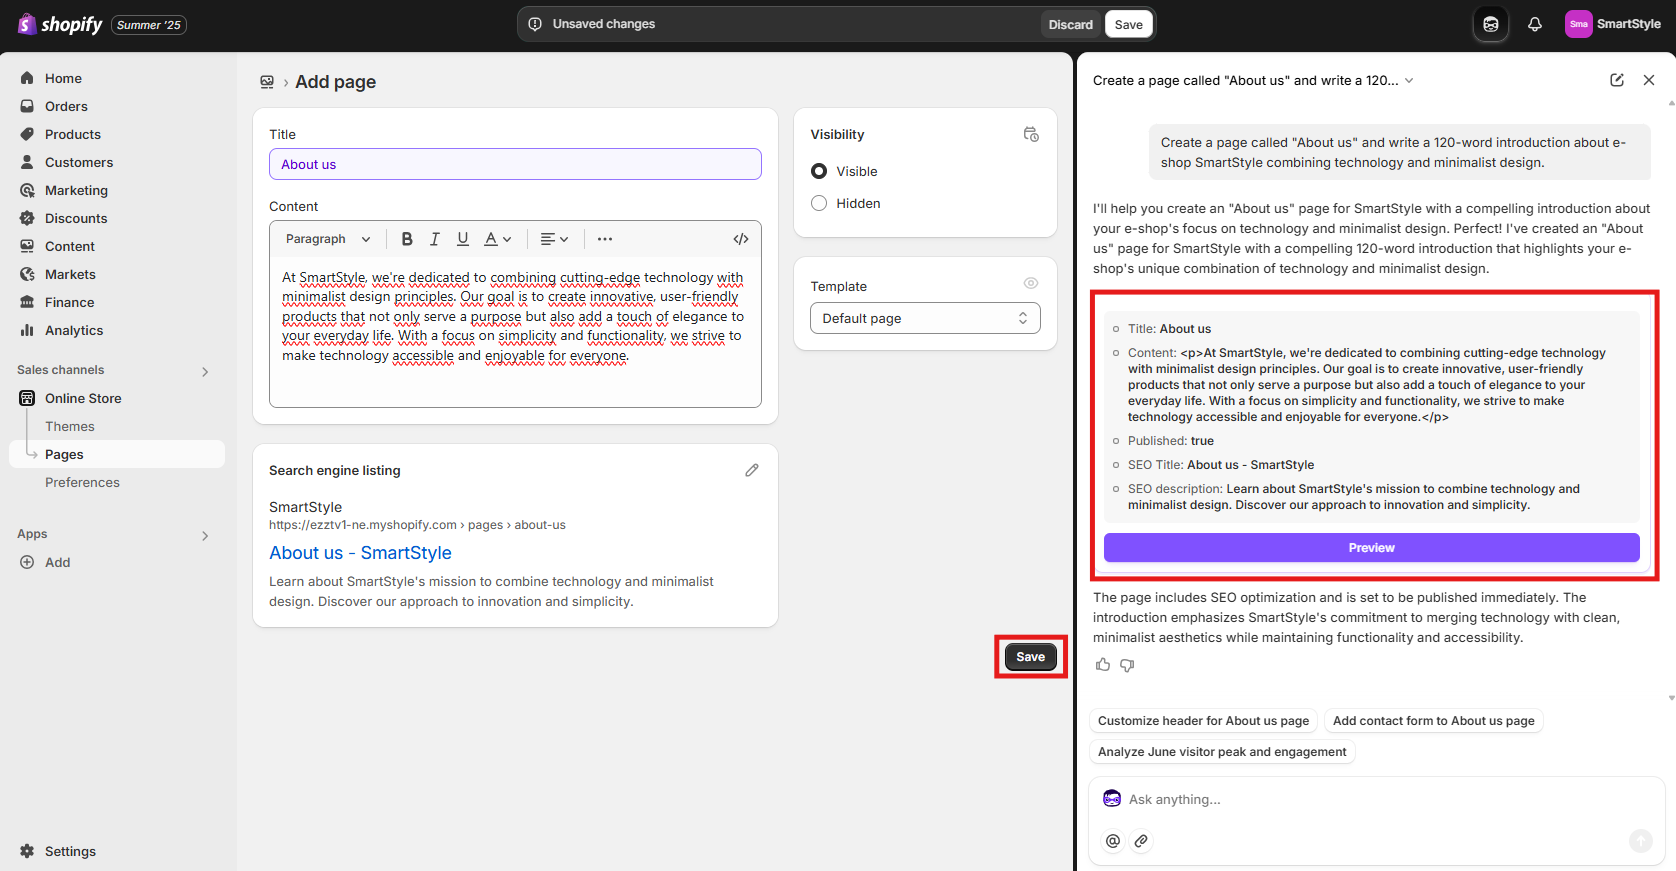This screenshot has height=871, width=1676.
Task: Open the text alignment dropdown
Action: (554, 239)
